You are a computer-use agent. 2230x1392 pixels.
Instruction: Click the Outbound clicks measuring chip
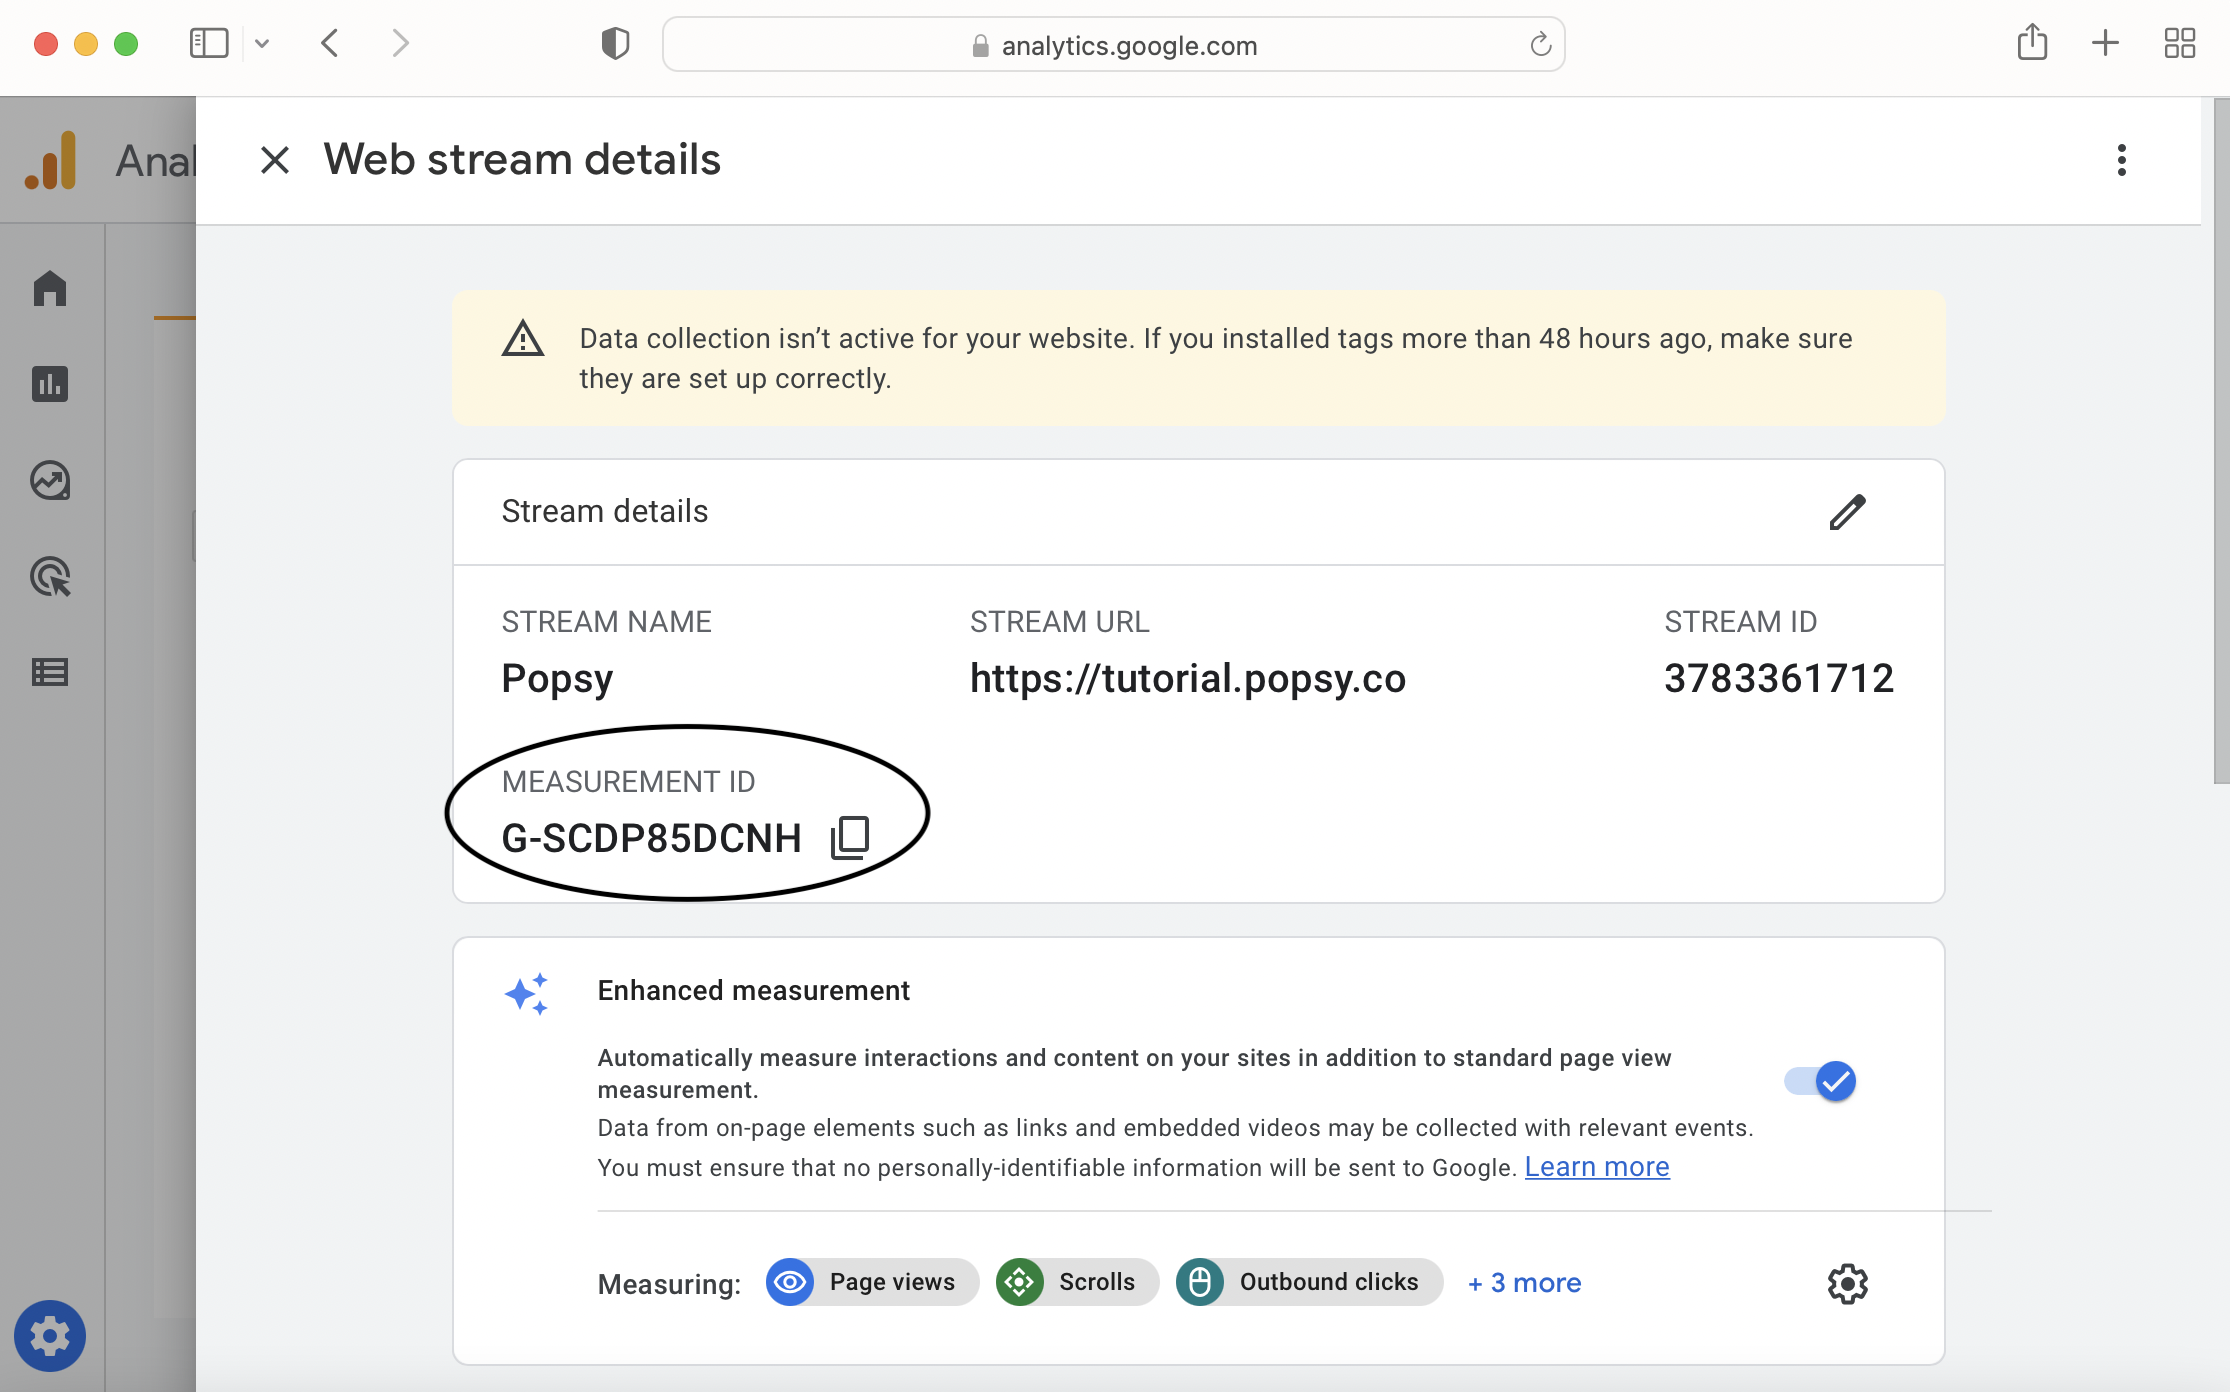tap(1309, 1283)
